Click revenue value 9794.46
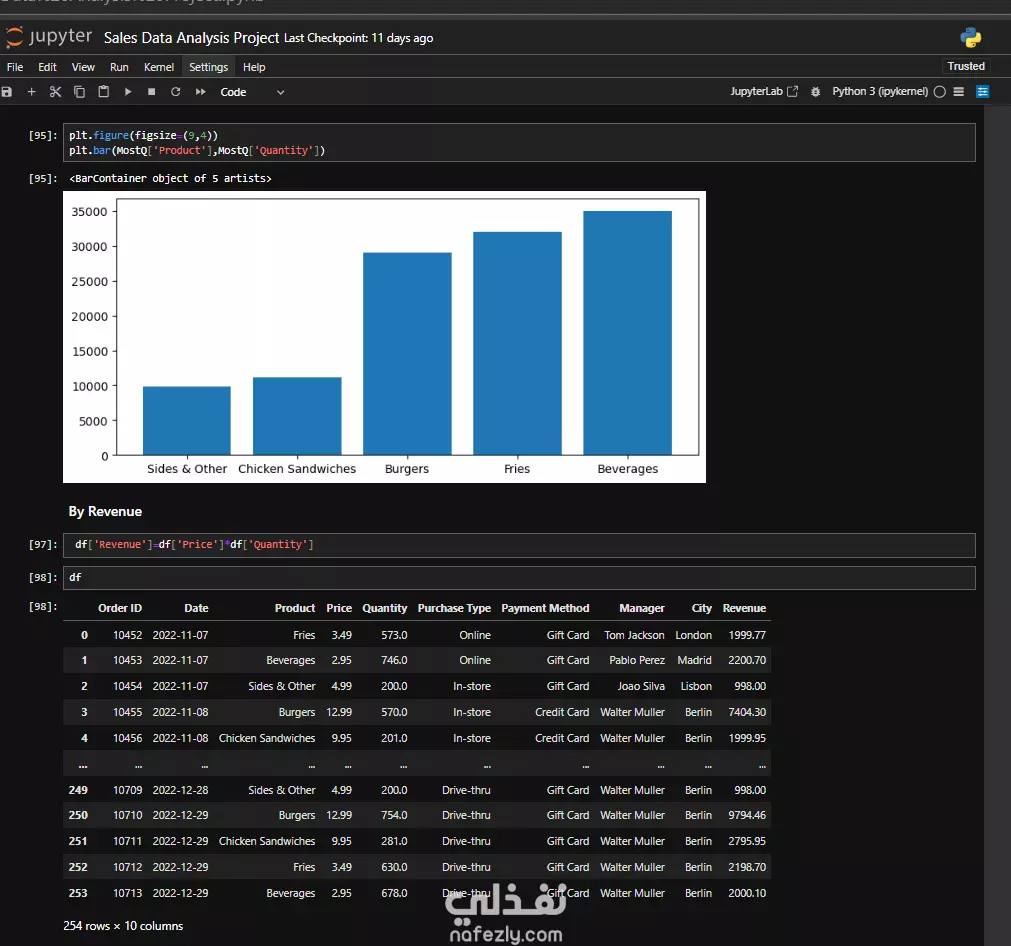Viewport: 1011px width, 946px height. 747,815
